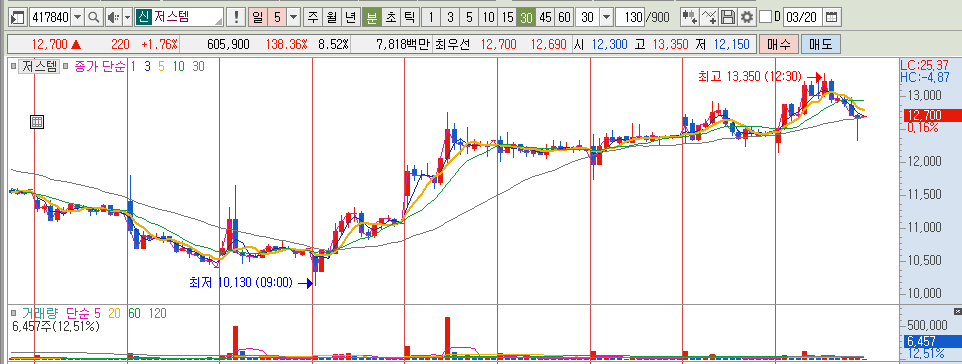
Task: Click the moving average 10 legend number
Action: point(179,66)
